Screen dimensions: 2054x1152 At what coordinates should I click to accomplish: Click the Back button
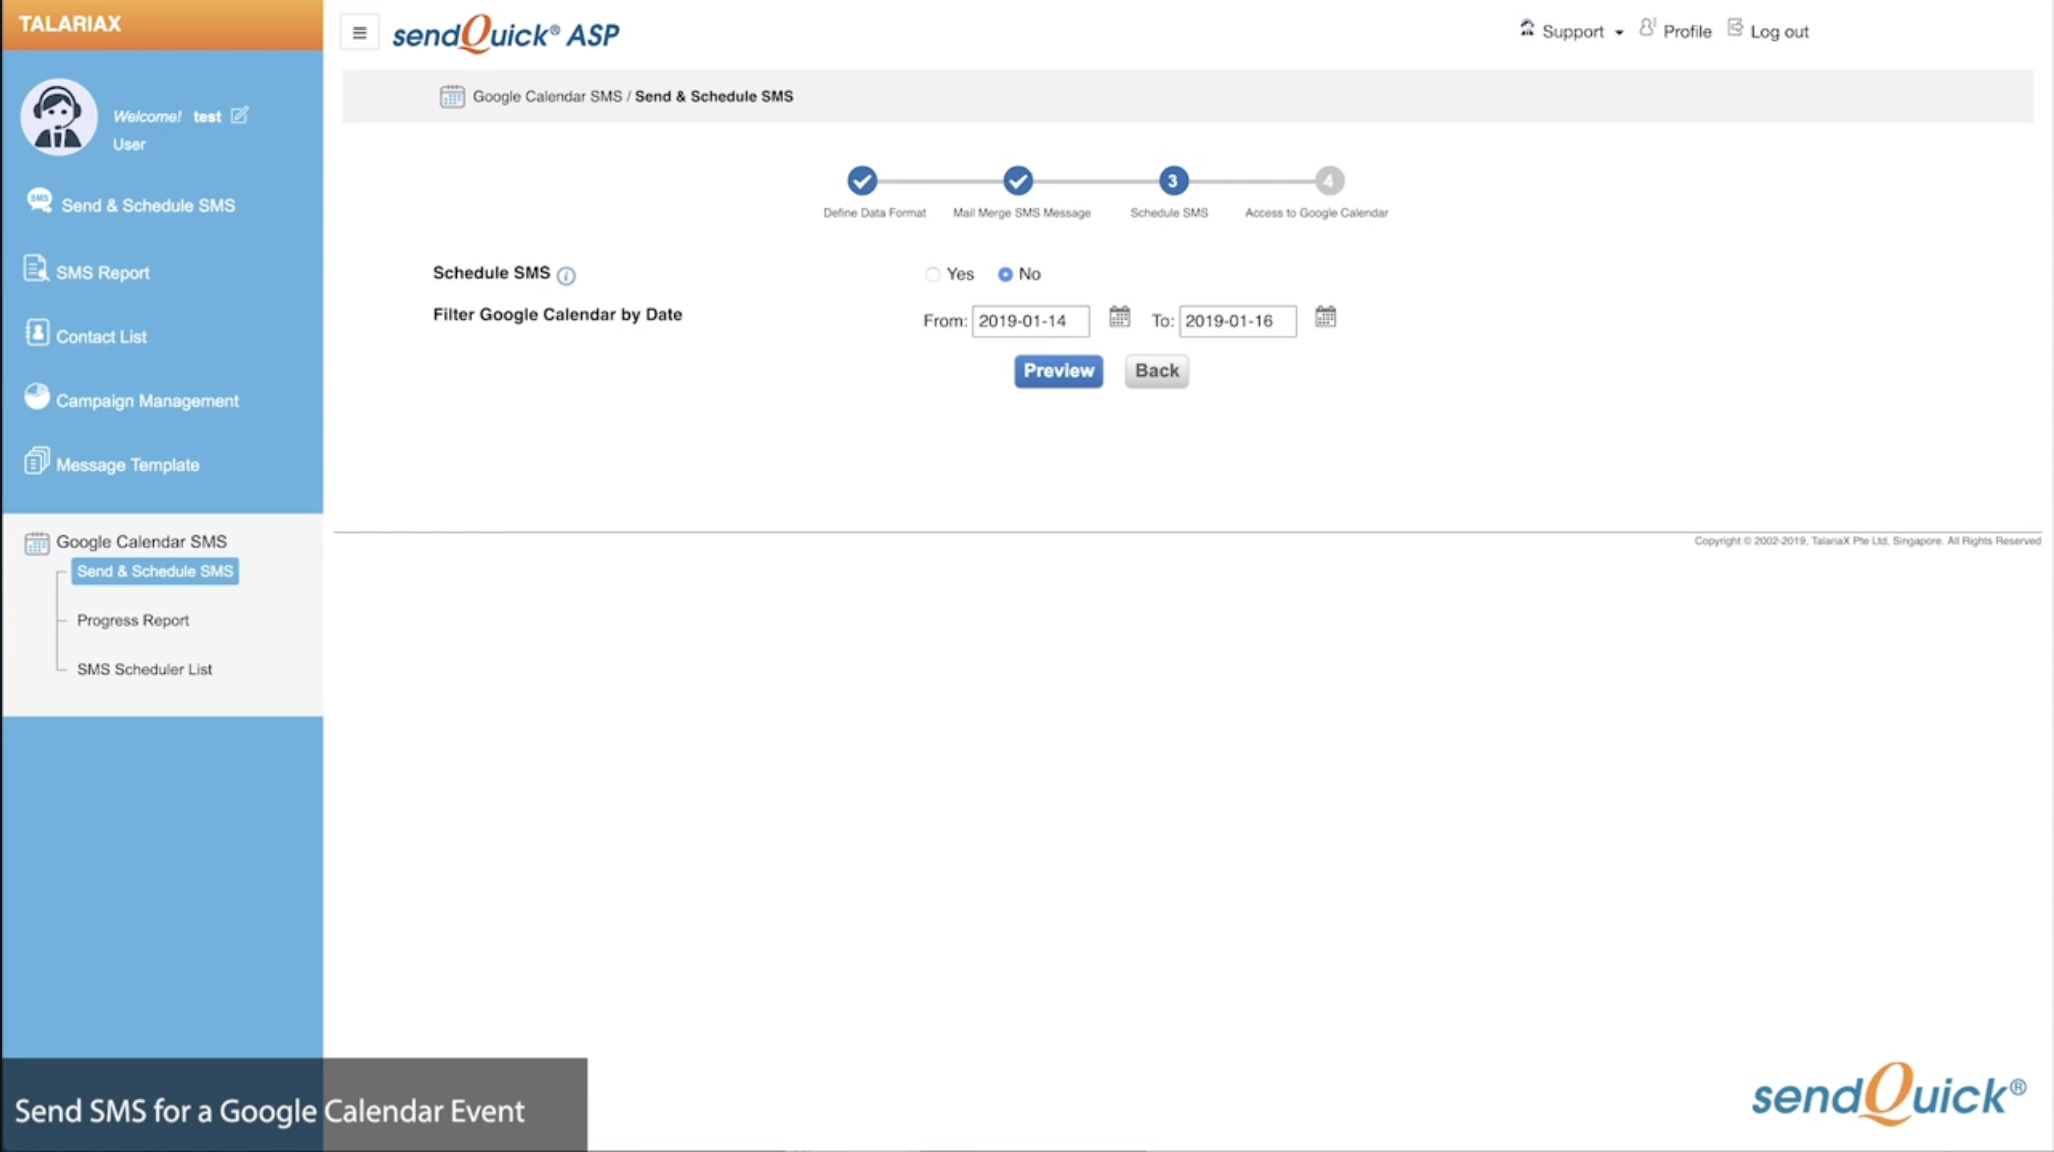(1156, 371)
